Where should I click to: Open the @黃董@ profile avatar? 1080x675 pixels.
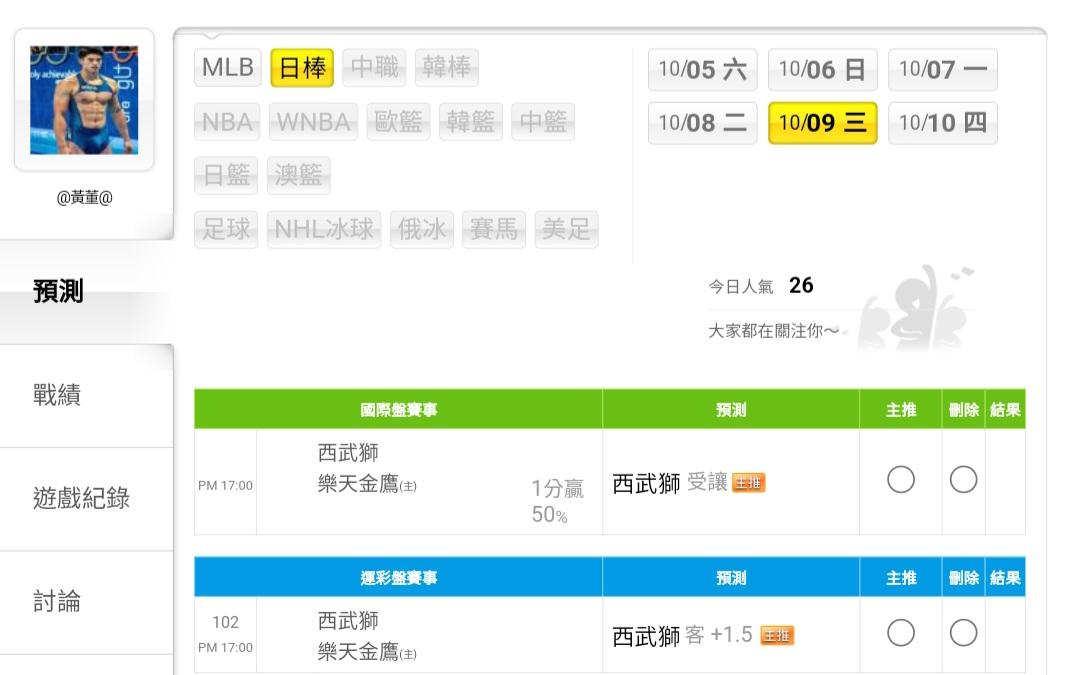point(84,100)
